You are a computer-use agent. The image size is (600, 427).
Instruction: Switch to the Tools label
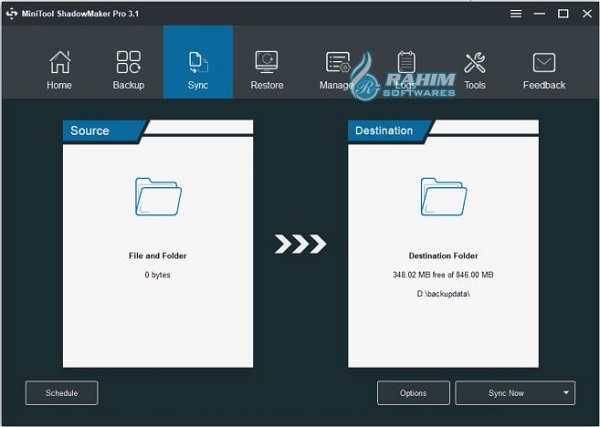click(475, 85)
